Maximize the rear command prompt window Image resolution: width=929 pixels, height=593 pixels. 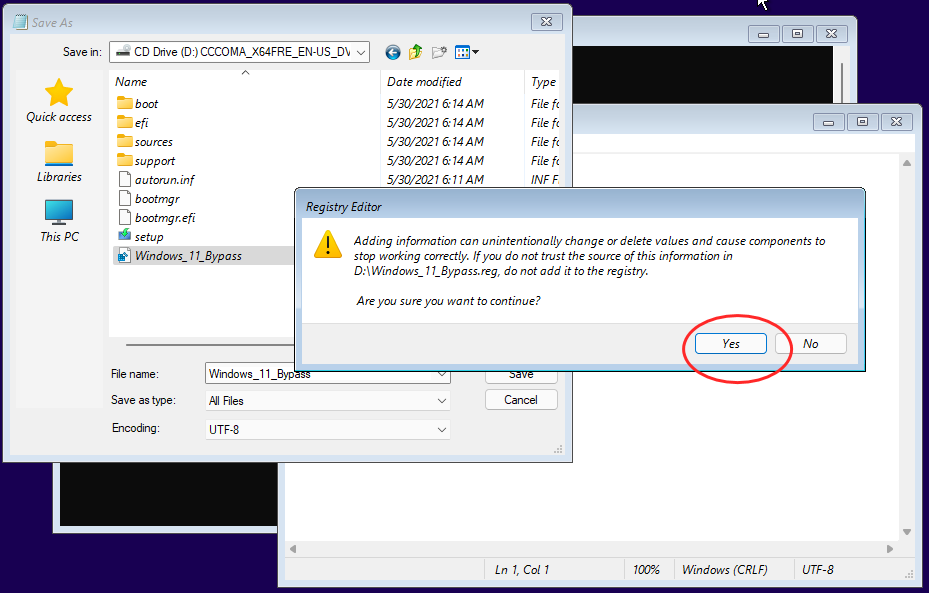pyautogui.click(x=797, y=34)
